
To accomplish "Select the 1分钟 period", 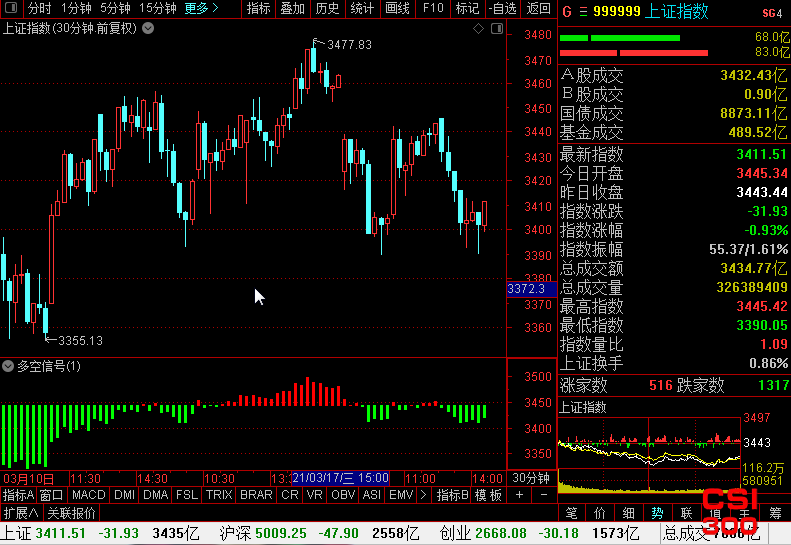I will [76, 8].
